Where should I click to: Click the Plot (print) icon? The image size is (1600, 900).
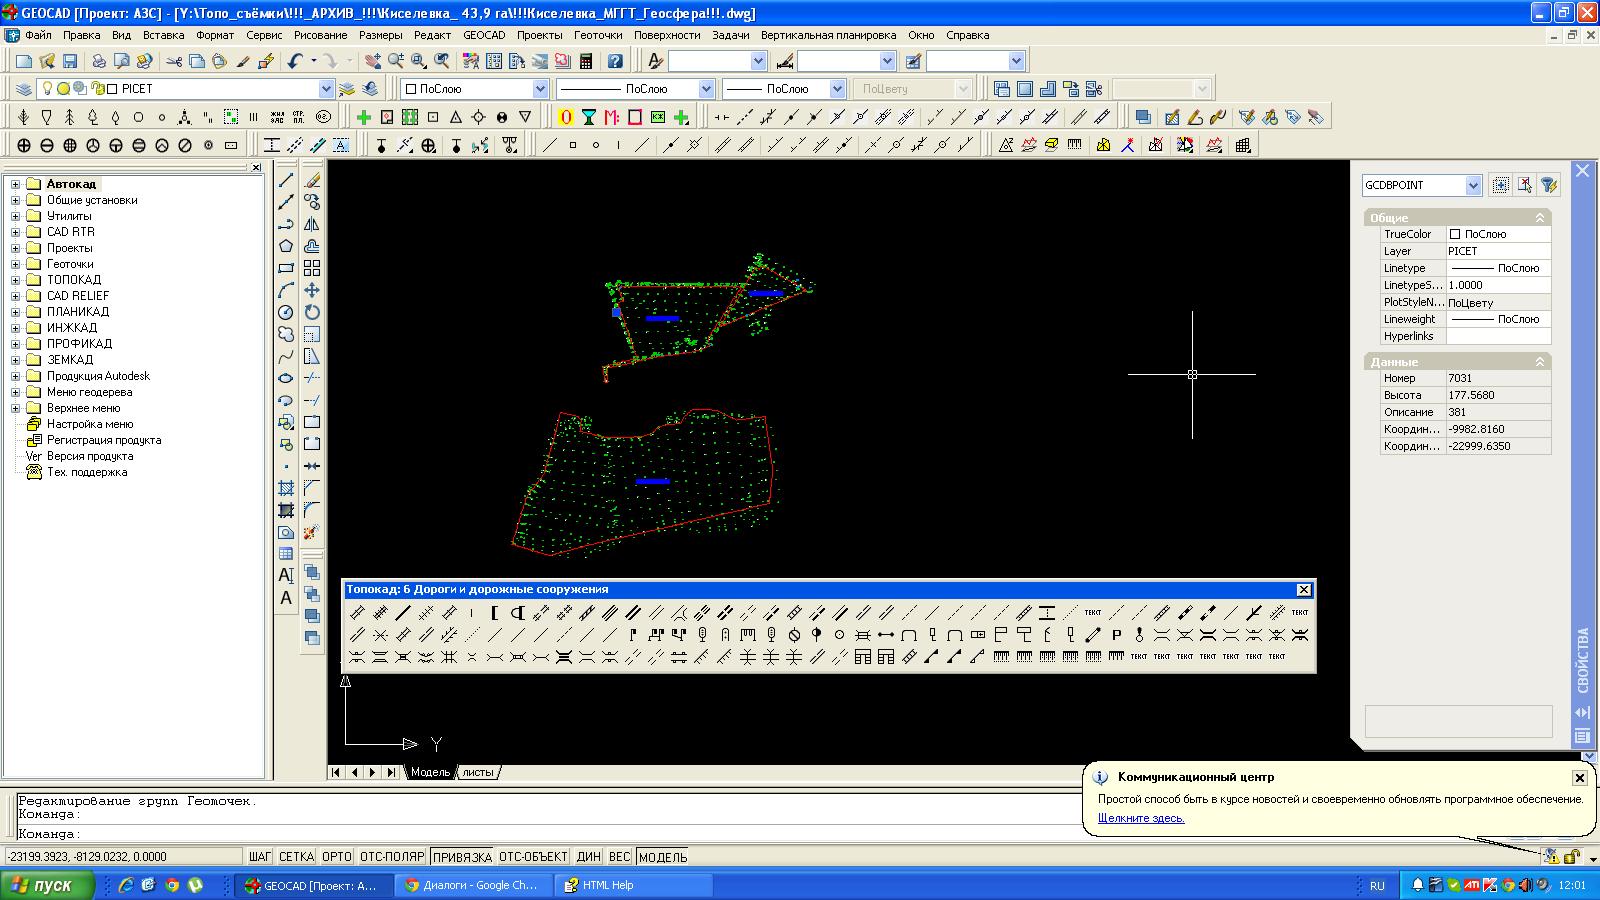[x=99, y=61]
